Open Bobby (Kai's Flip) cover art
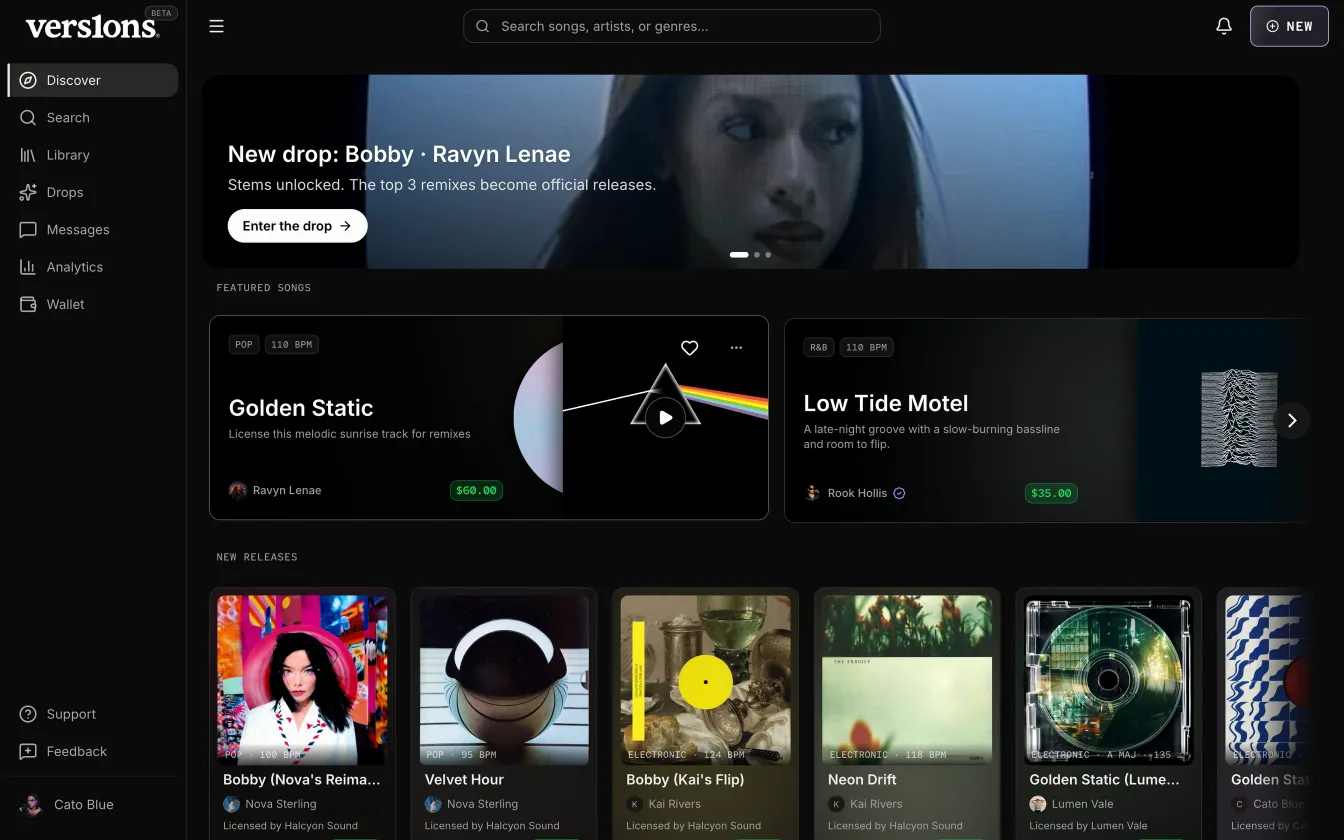 [x=705, y=680]
